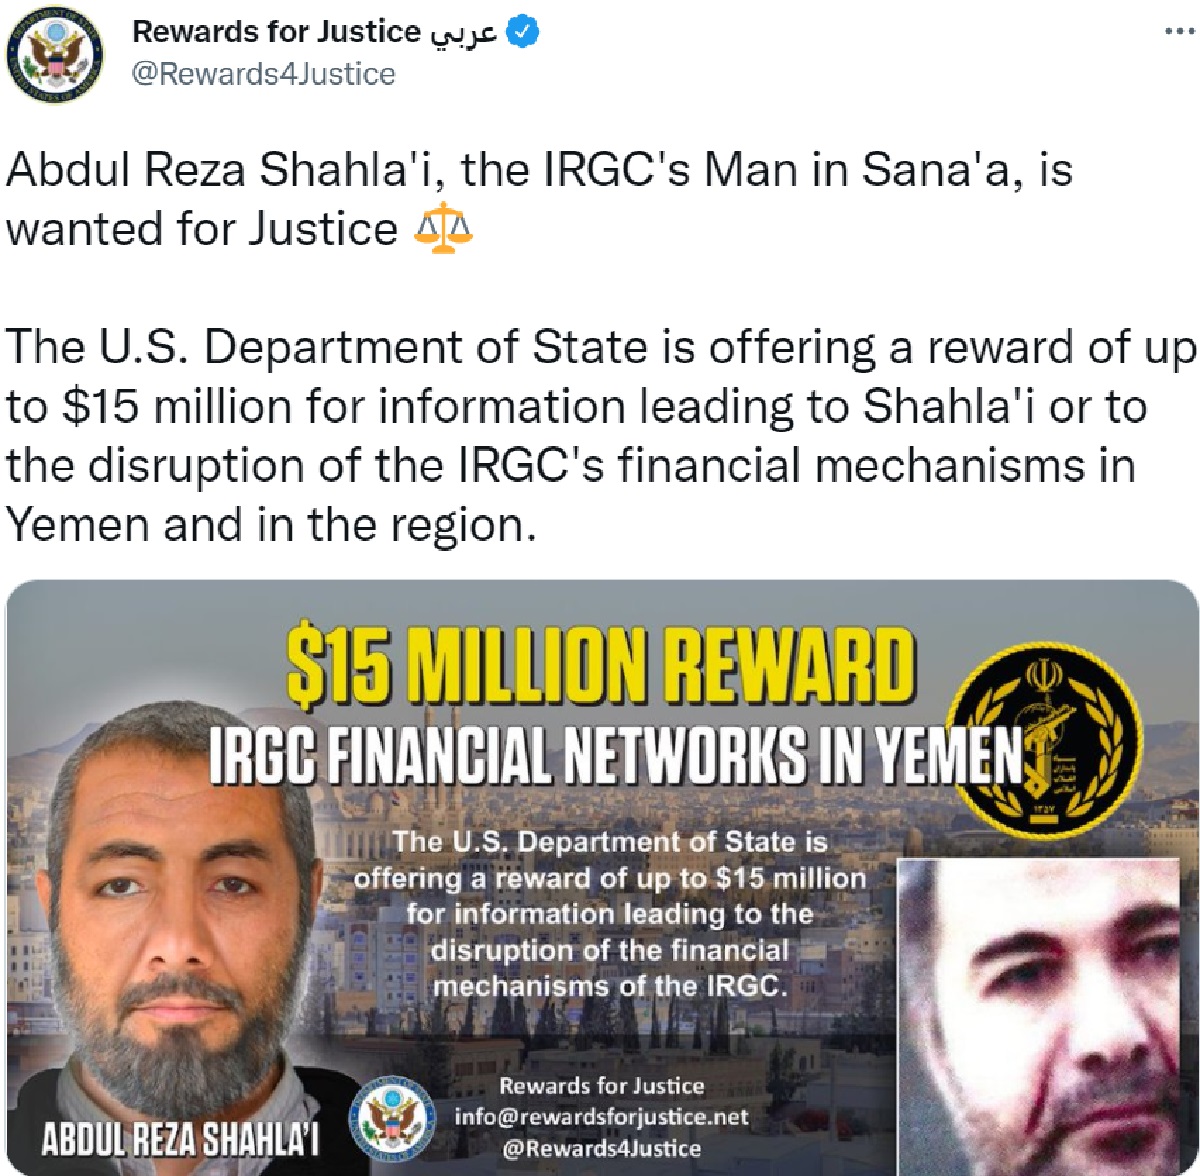Viewport: 1200px width, 1176px height.
Task: Click the tweet's first paragraph about Sana'a
Action: coord(540,201)
